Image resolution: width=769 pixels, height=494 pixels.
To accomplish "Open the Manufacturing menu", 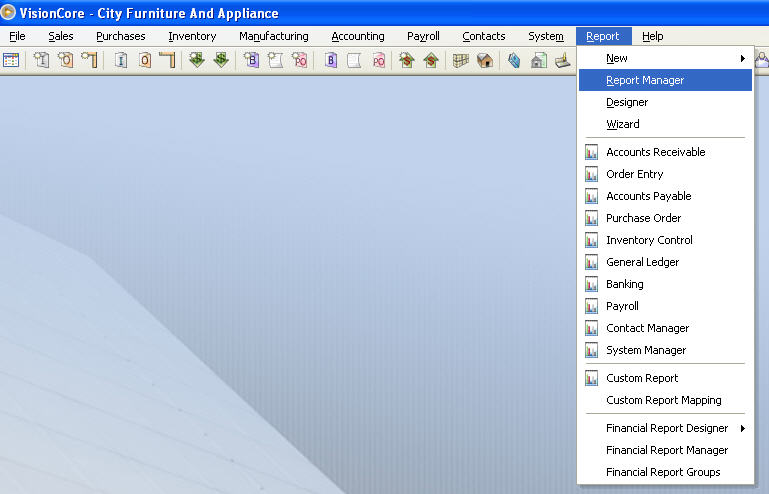I will coord(274,36).
